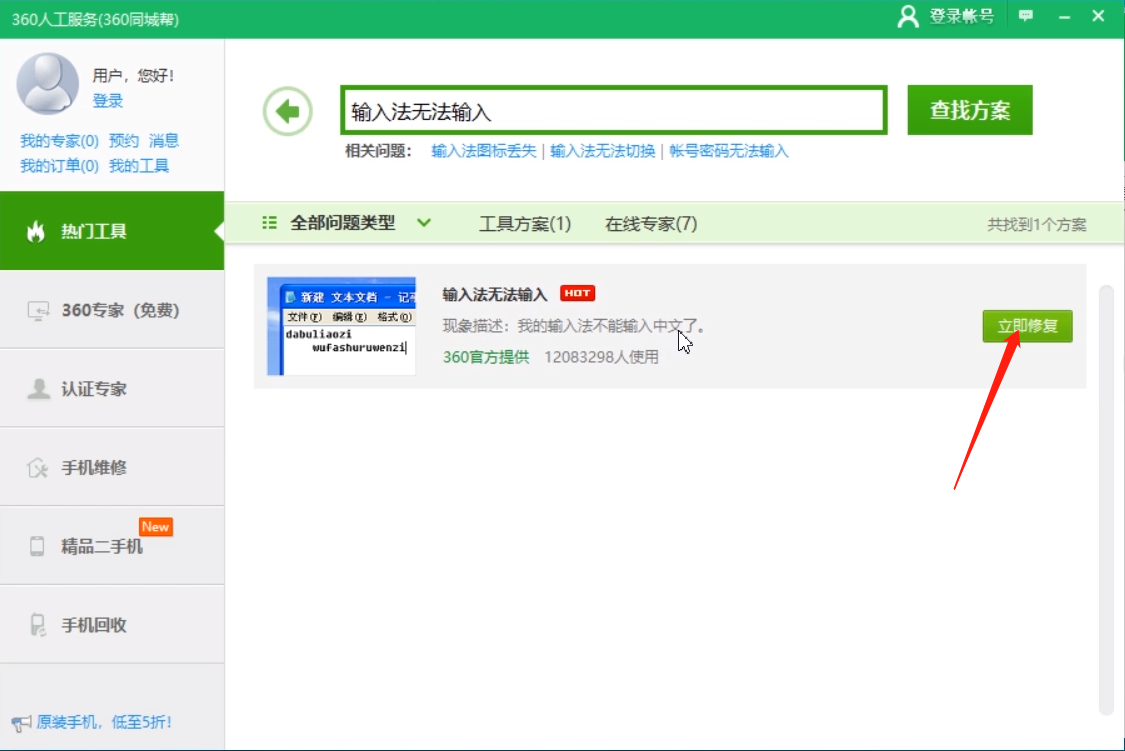This screenshot has width=1125, height=751.
Task: Click the 登录帐号 account icon
Action: coord(908,16)
